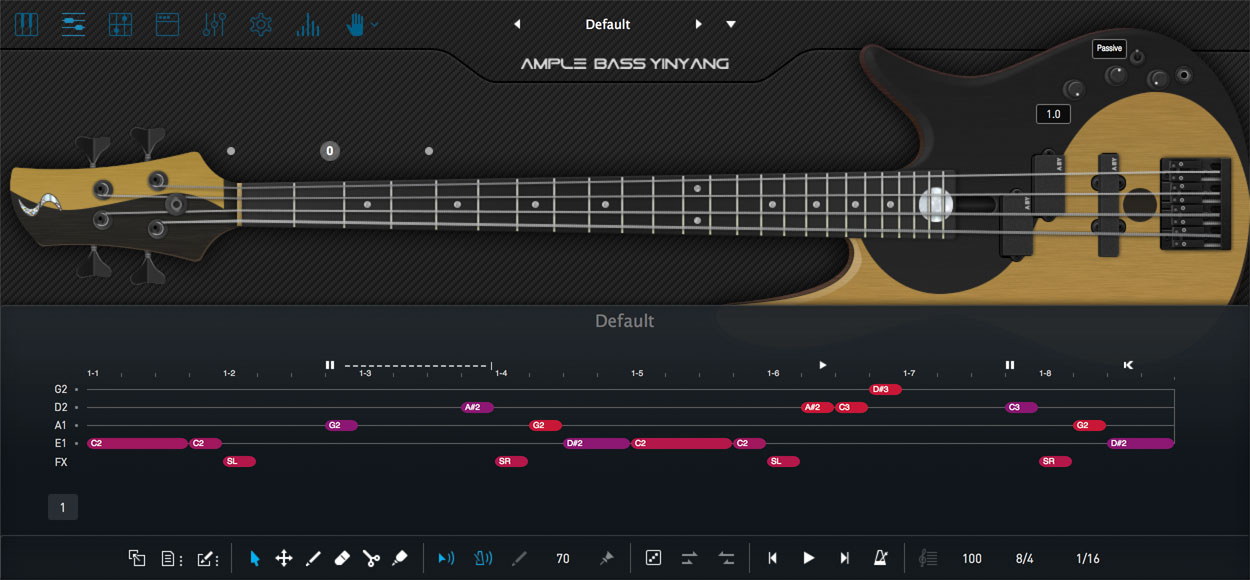Select the first A#2 note on D2 string

click(x=477, y=407)
